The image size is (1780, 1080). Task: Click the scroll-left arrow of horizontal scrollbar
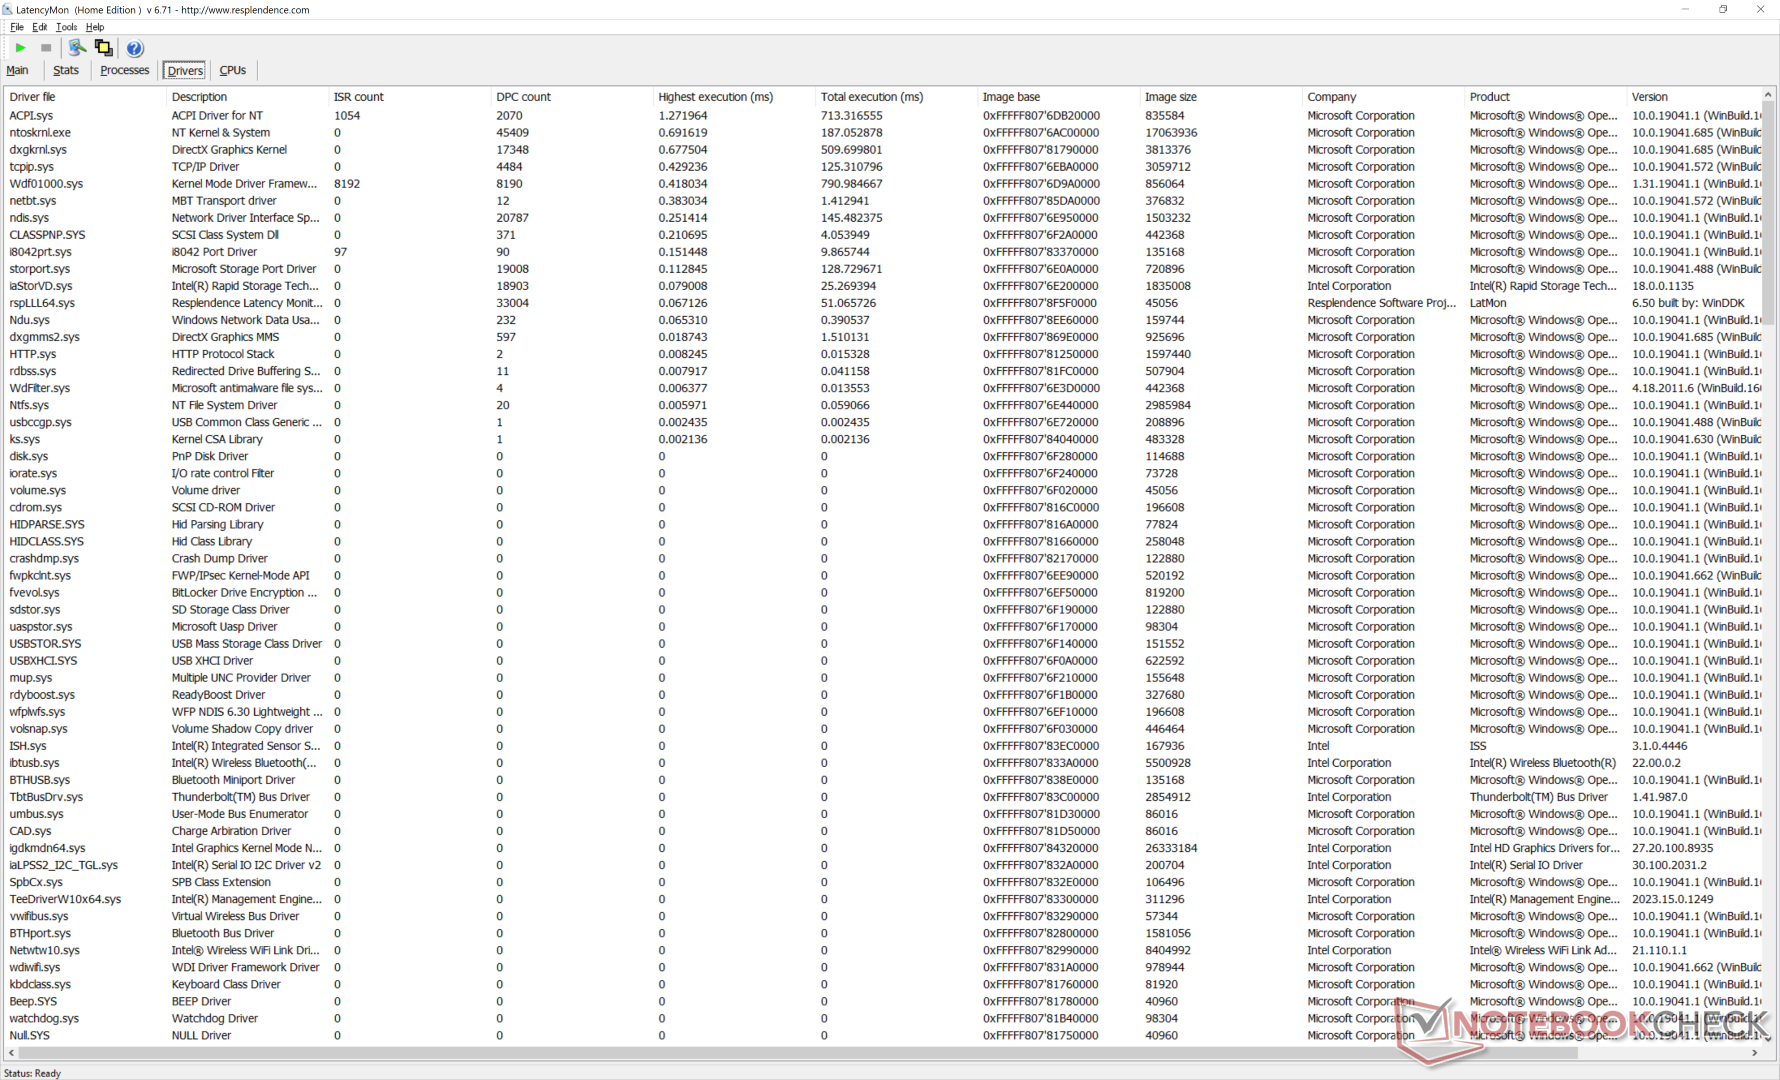pyautogui.click(x=11, y=1053)
